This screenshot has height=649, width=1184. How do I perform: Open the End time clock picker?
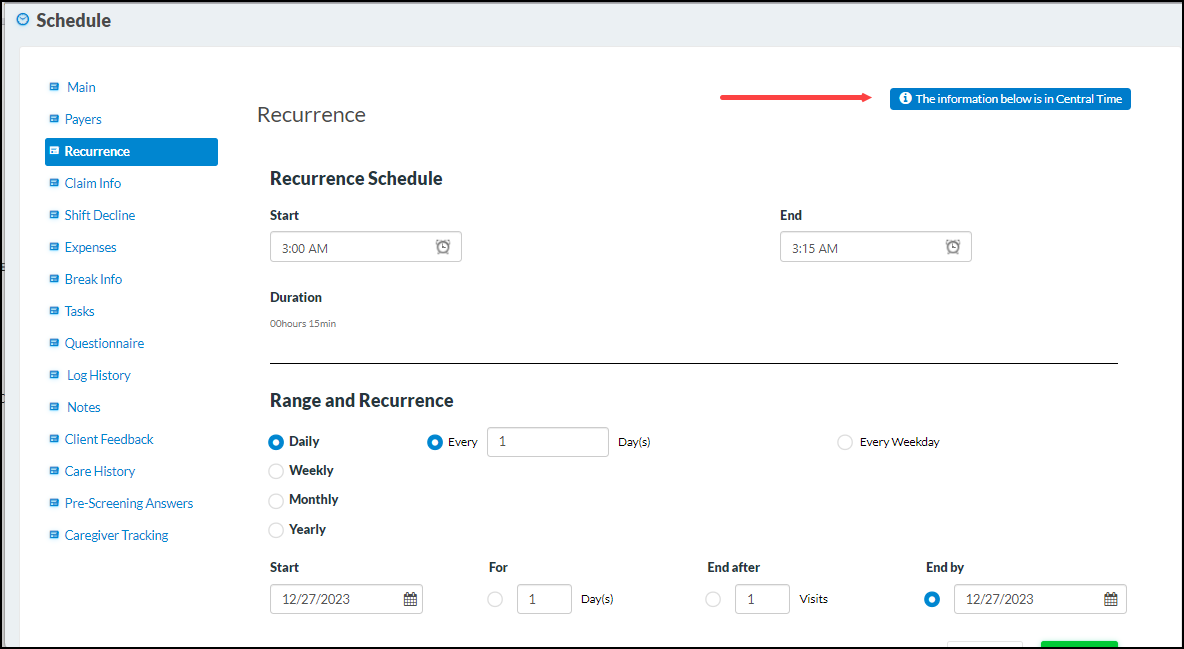(x=953, y=246)
